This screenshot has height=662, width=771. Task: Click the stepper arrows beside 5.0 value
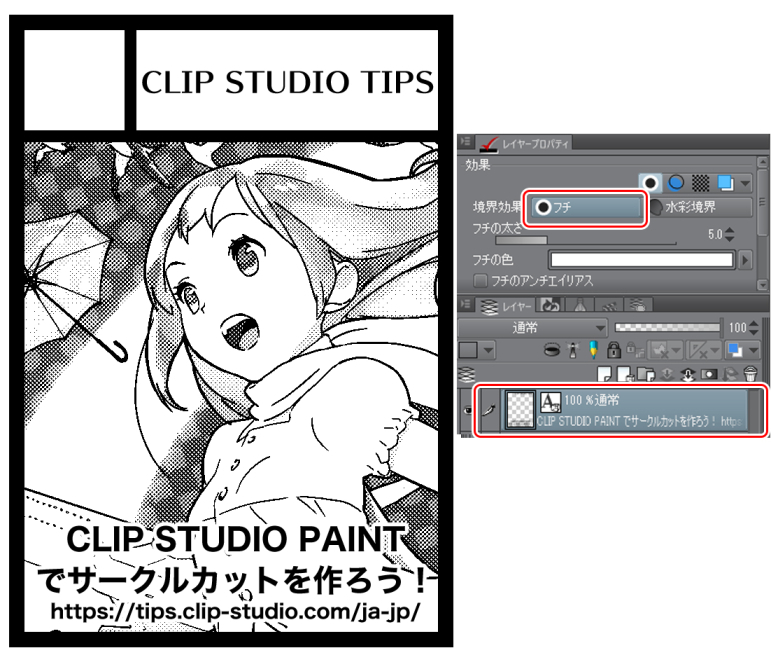pos(730,234)
